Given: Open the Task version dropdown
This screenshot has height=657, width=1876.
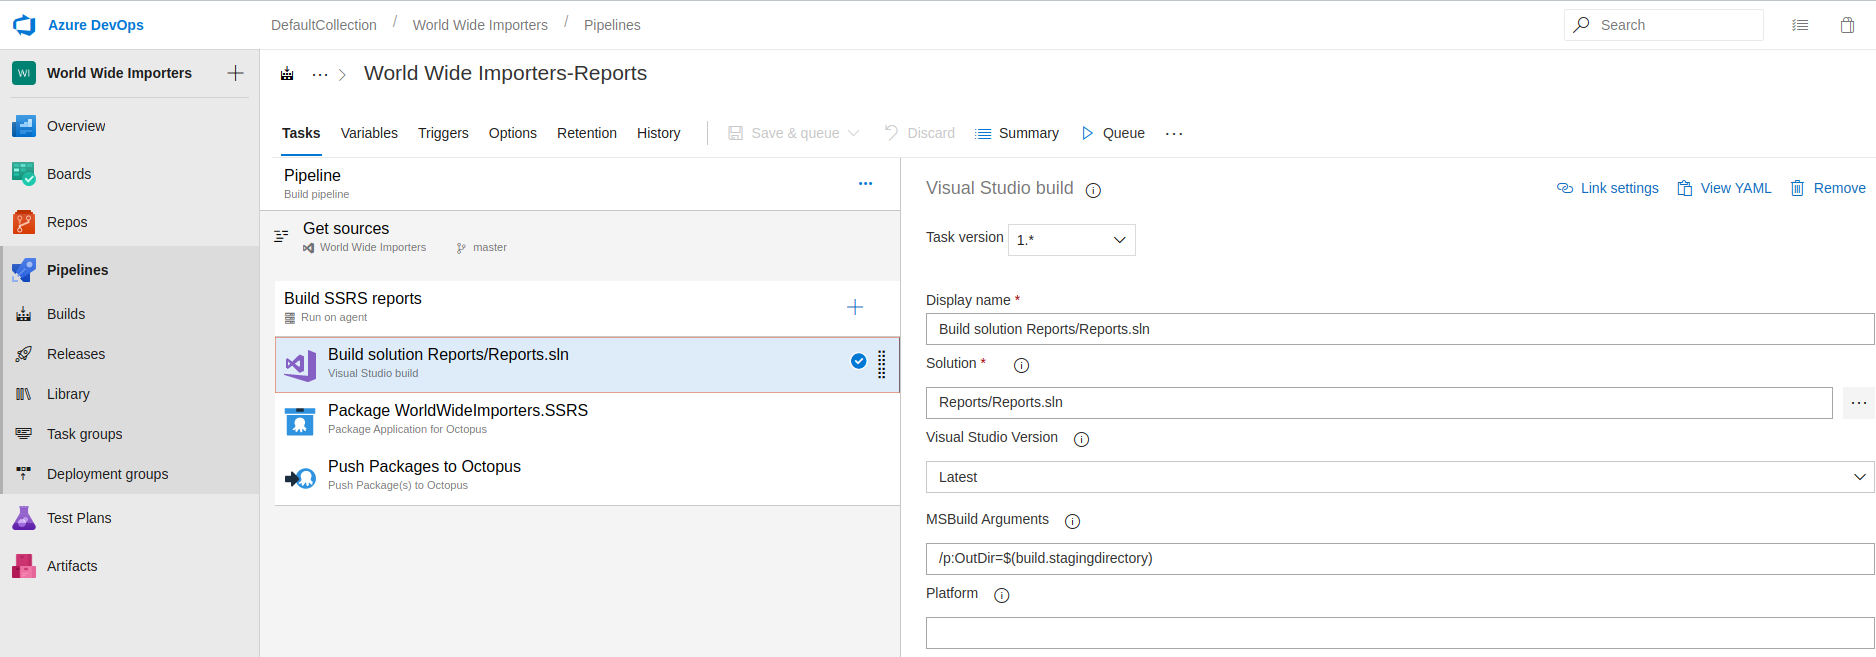Looking at the screenshot, I should coord(1071,240).
